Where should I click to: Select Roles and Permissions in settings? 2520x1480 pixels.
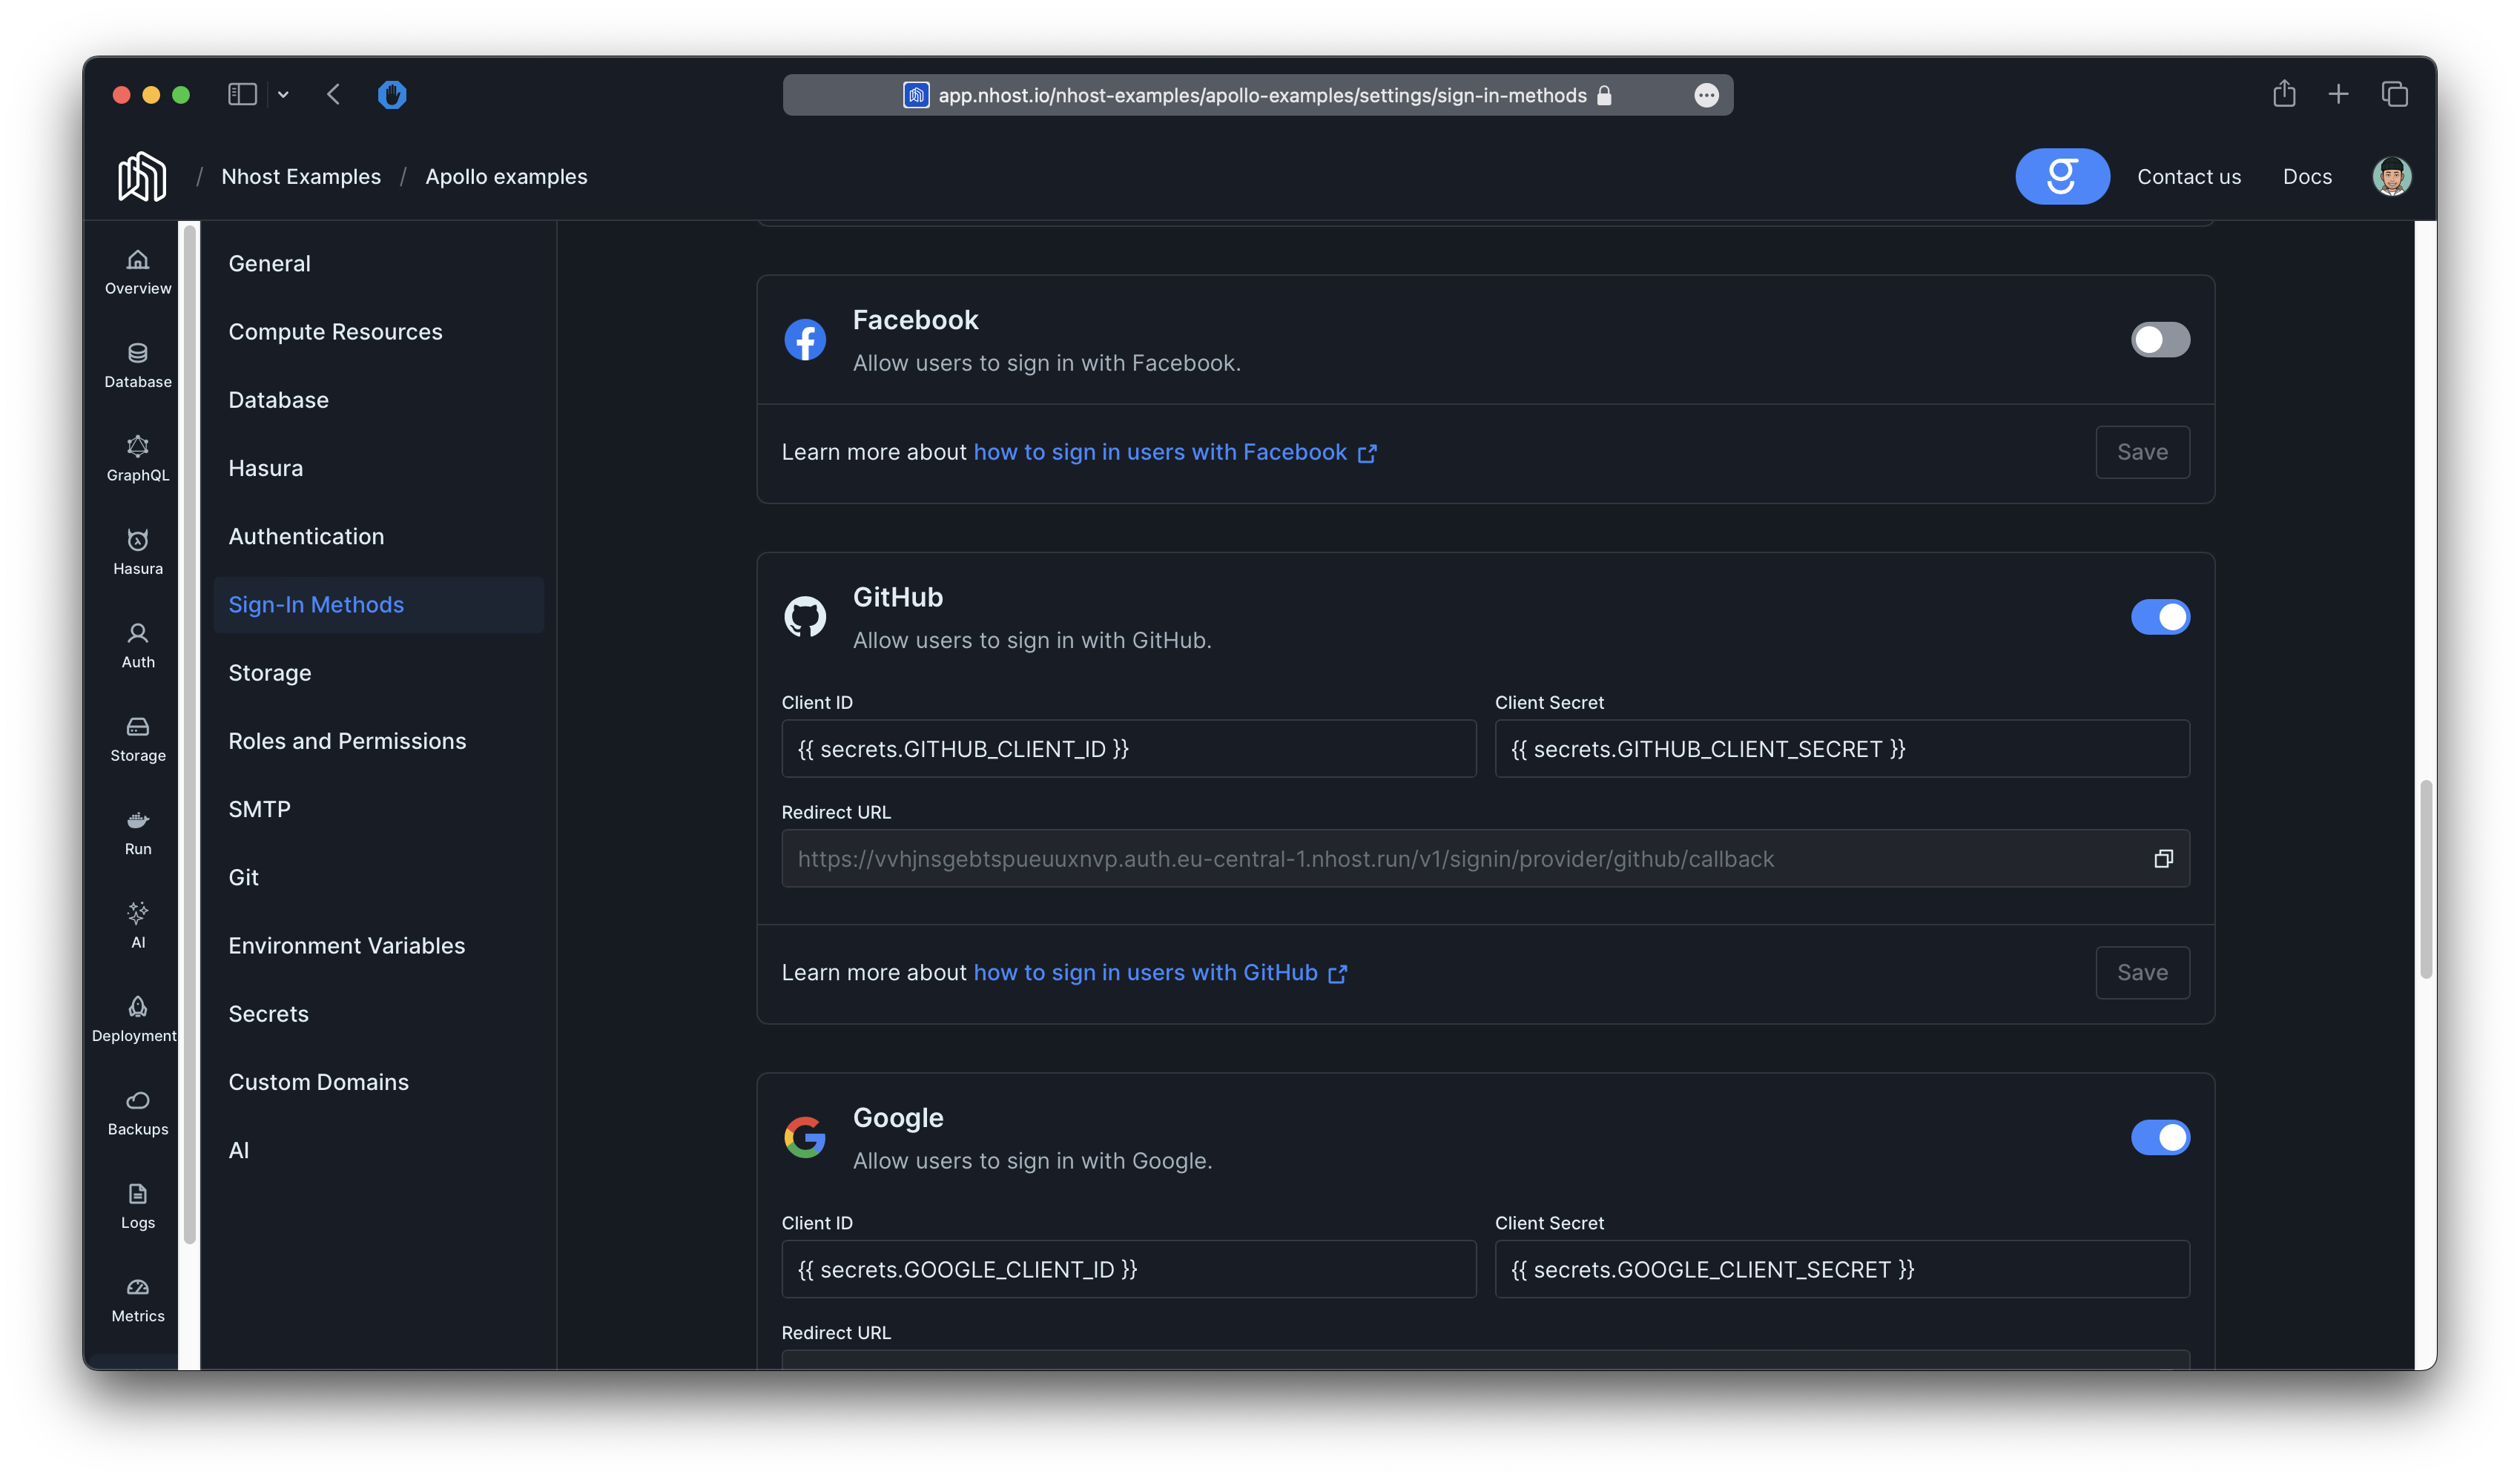coord(378,741)
